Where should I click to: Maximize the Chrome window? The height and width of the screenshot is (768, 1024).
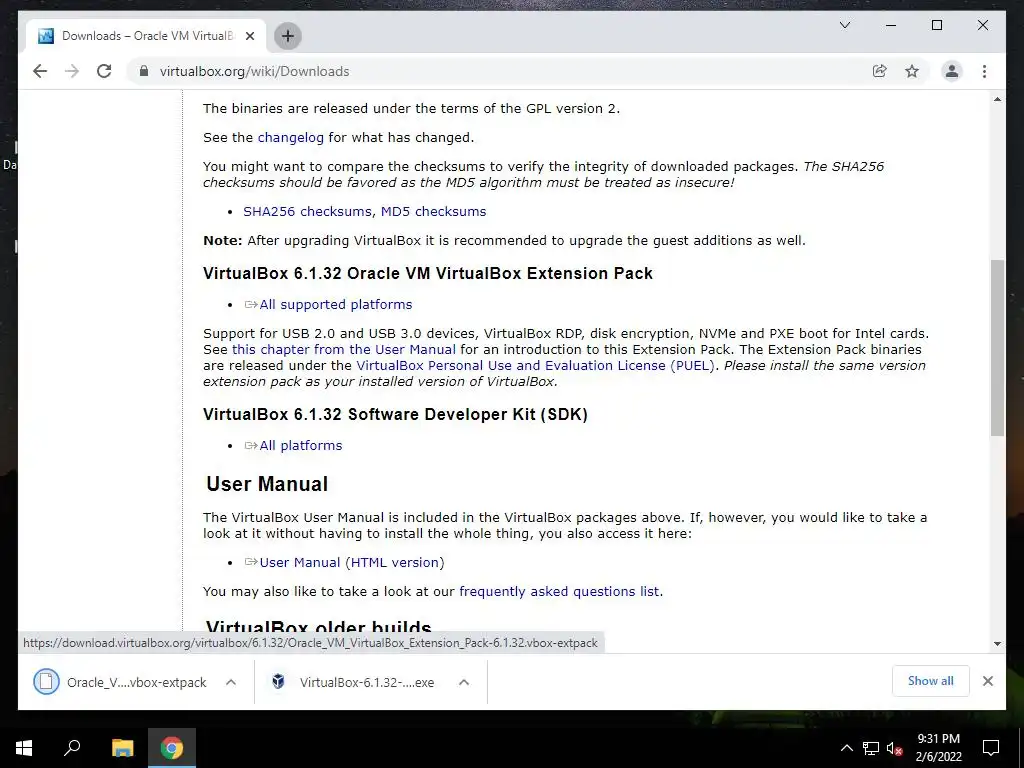point(936,25)
